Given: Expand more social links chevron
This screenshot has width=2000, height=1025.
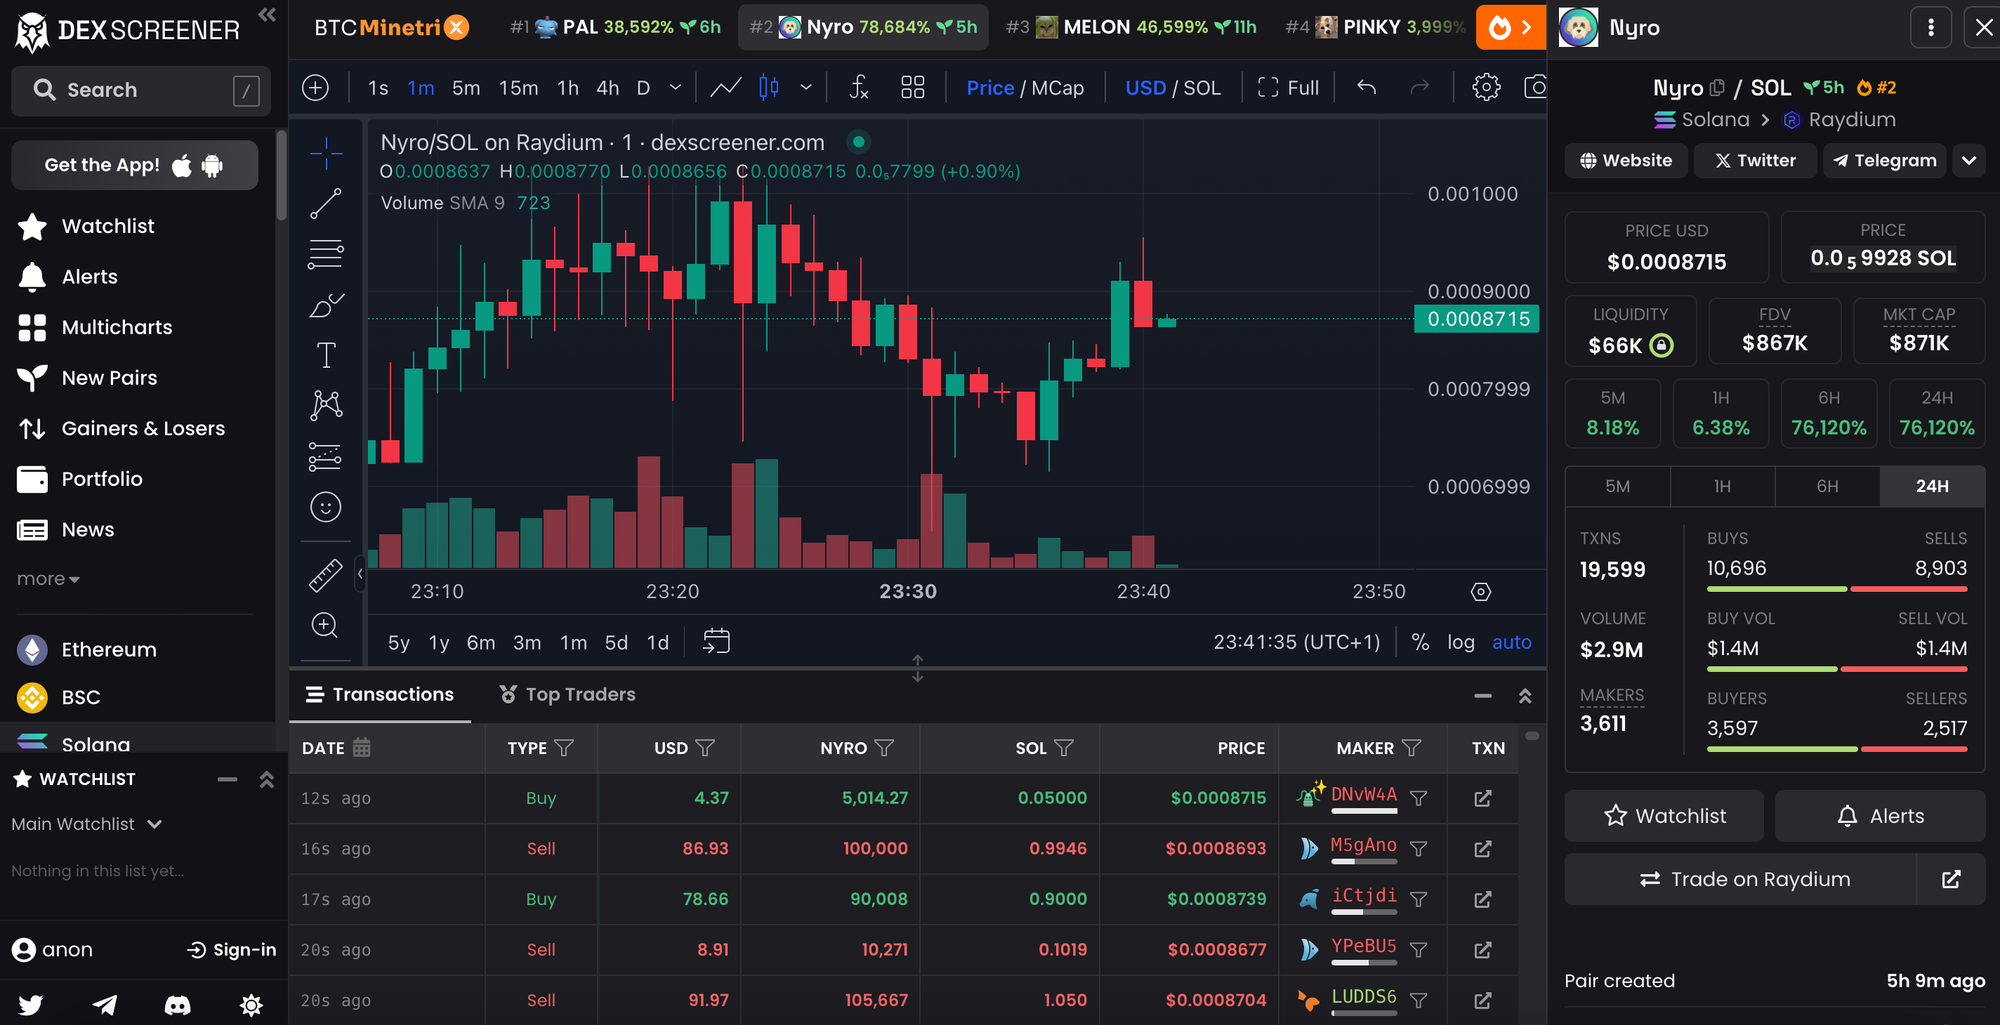Looking at the screenshot, I should pos(1969,161).
